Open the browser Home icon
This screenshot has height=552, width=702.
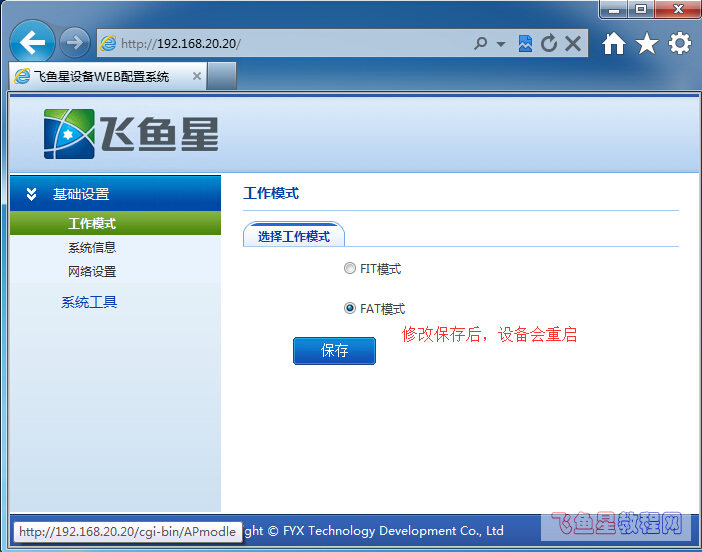[x=613, y=43]
